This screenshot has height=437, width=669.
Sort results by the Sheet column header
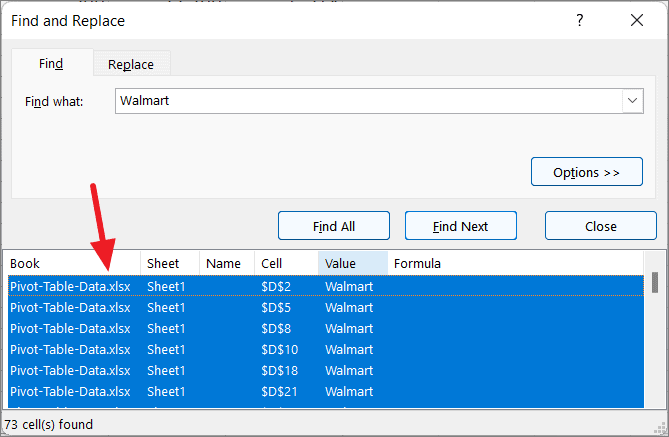click(170, 263)
